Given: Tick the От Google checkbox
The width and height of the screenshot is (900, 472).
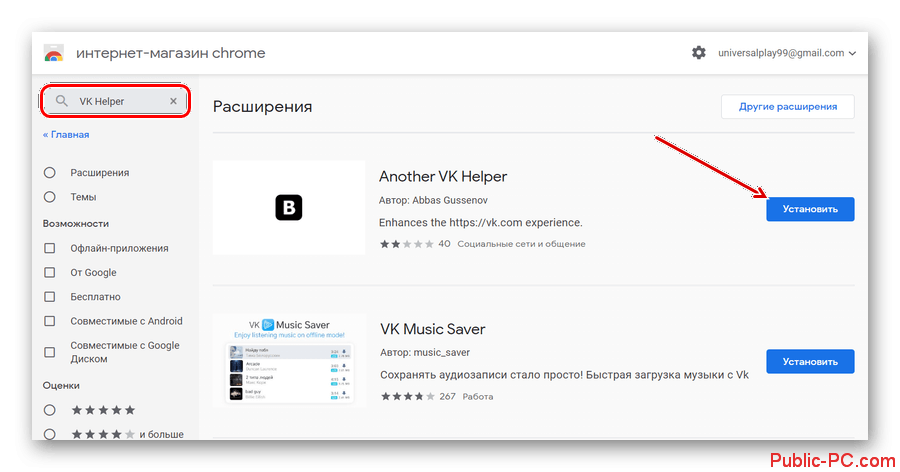Looking at the screenshot, I should pyautogui.click(x=50, y=272).
